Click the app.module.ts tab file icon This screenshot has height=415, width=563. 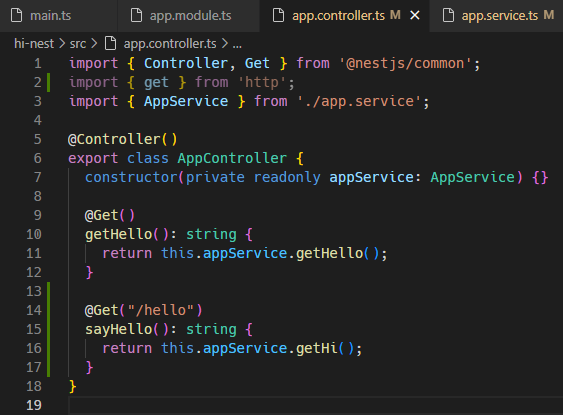coord(136,15)
